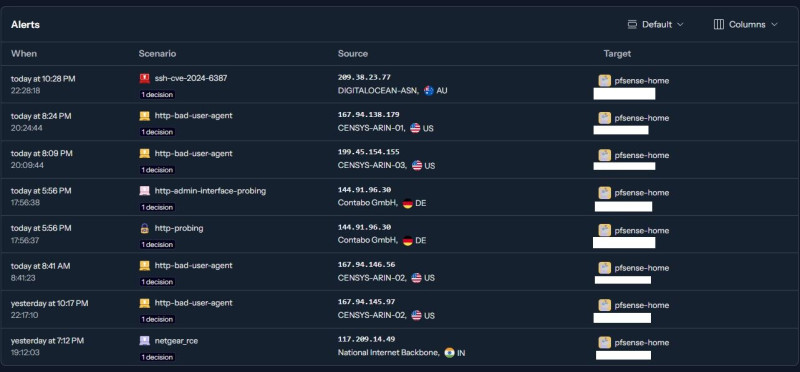Image resolution: width=800 pixels, height=372 pixels.
Task: Click the Indian flag next to IN
Action: coord(449,353)
